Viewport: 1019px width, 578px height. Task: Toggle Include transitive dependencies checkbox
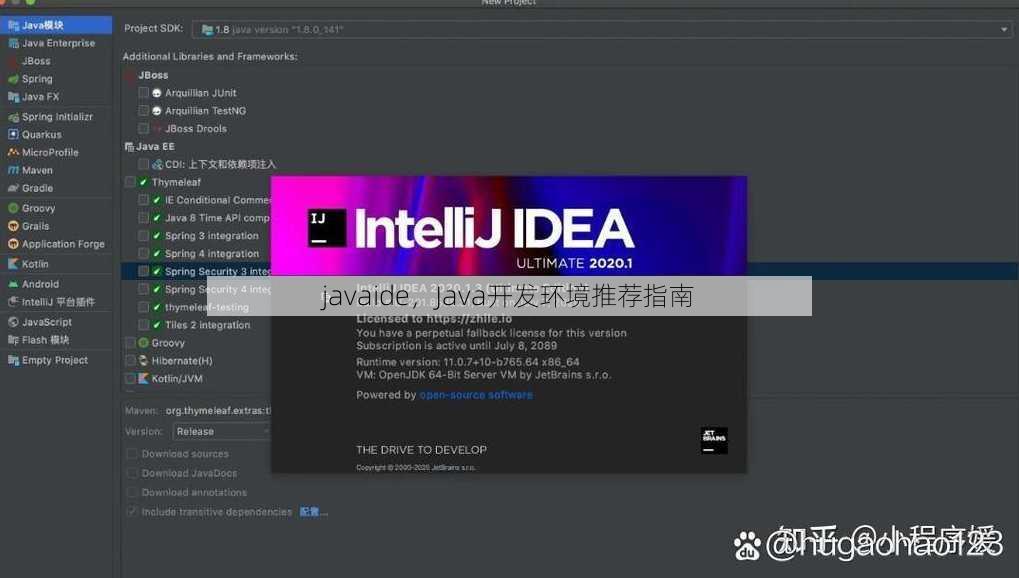(x=132, y=512)
